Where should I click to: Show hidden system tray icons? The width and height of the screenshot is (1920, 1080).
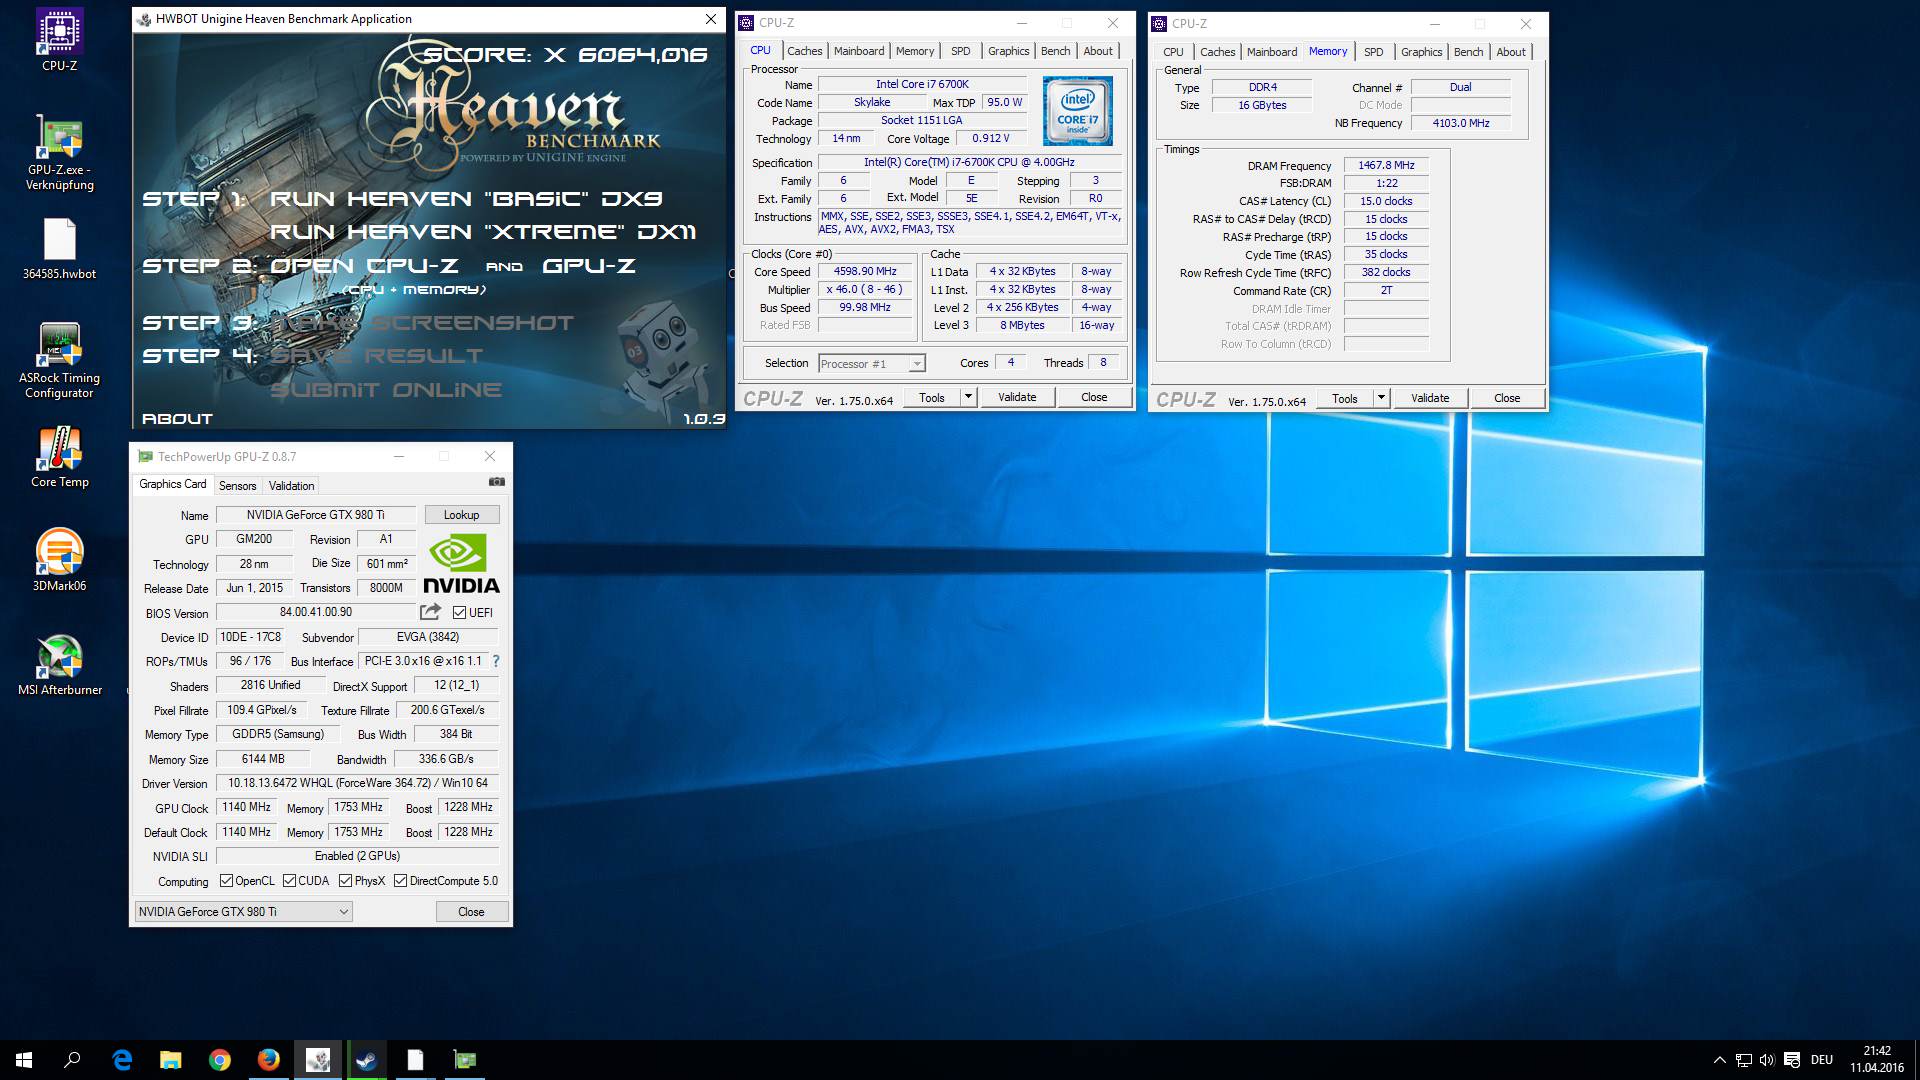tap(1719, 1060)
